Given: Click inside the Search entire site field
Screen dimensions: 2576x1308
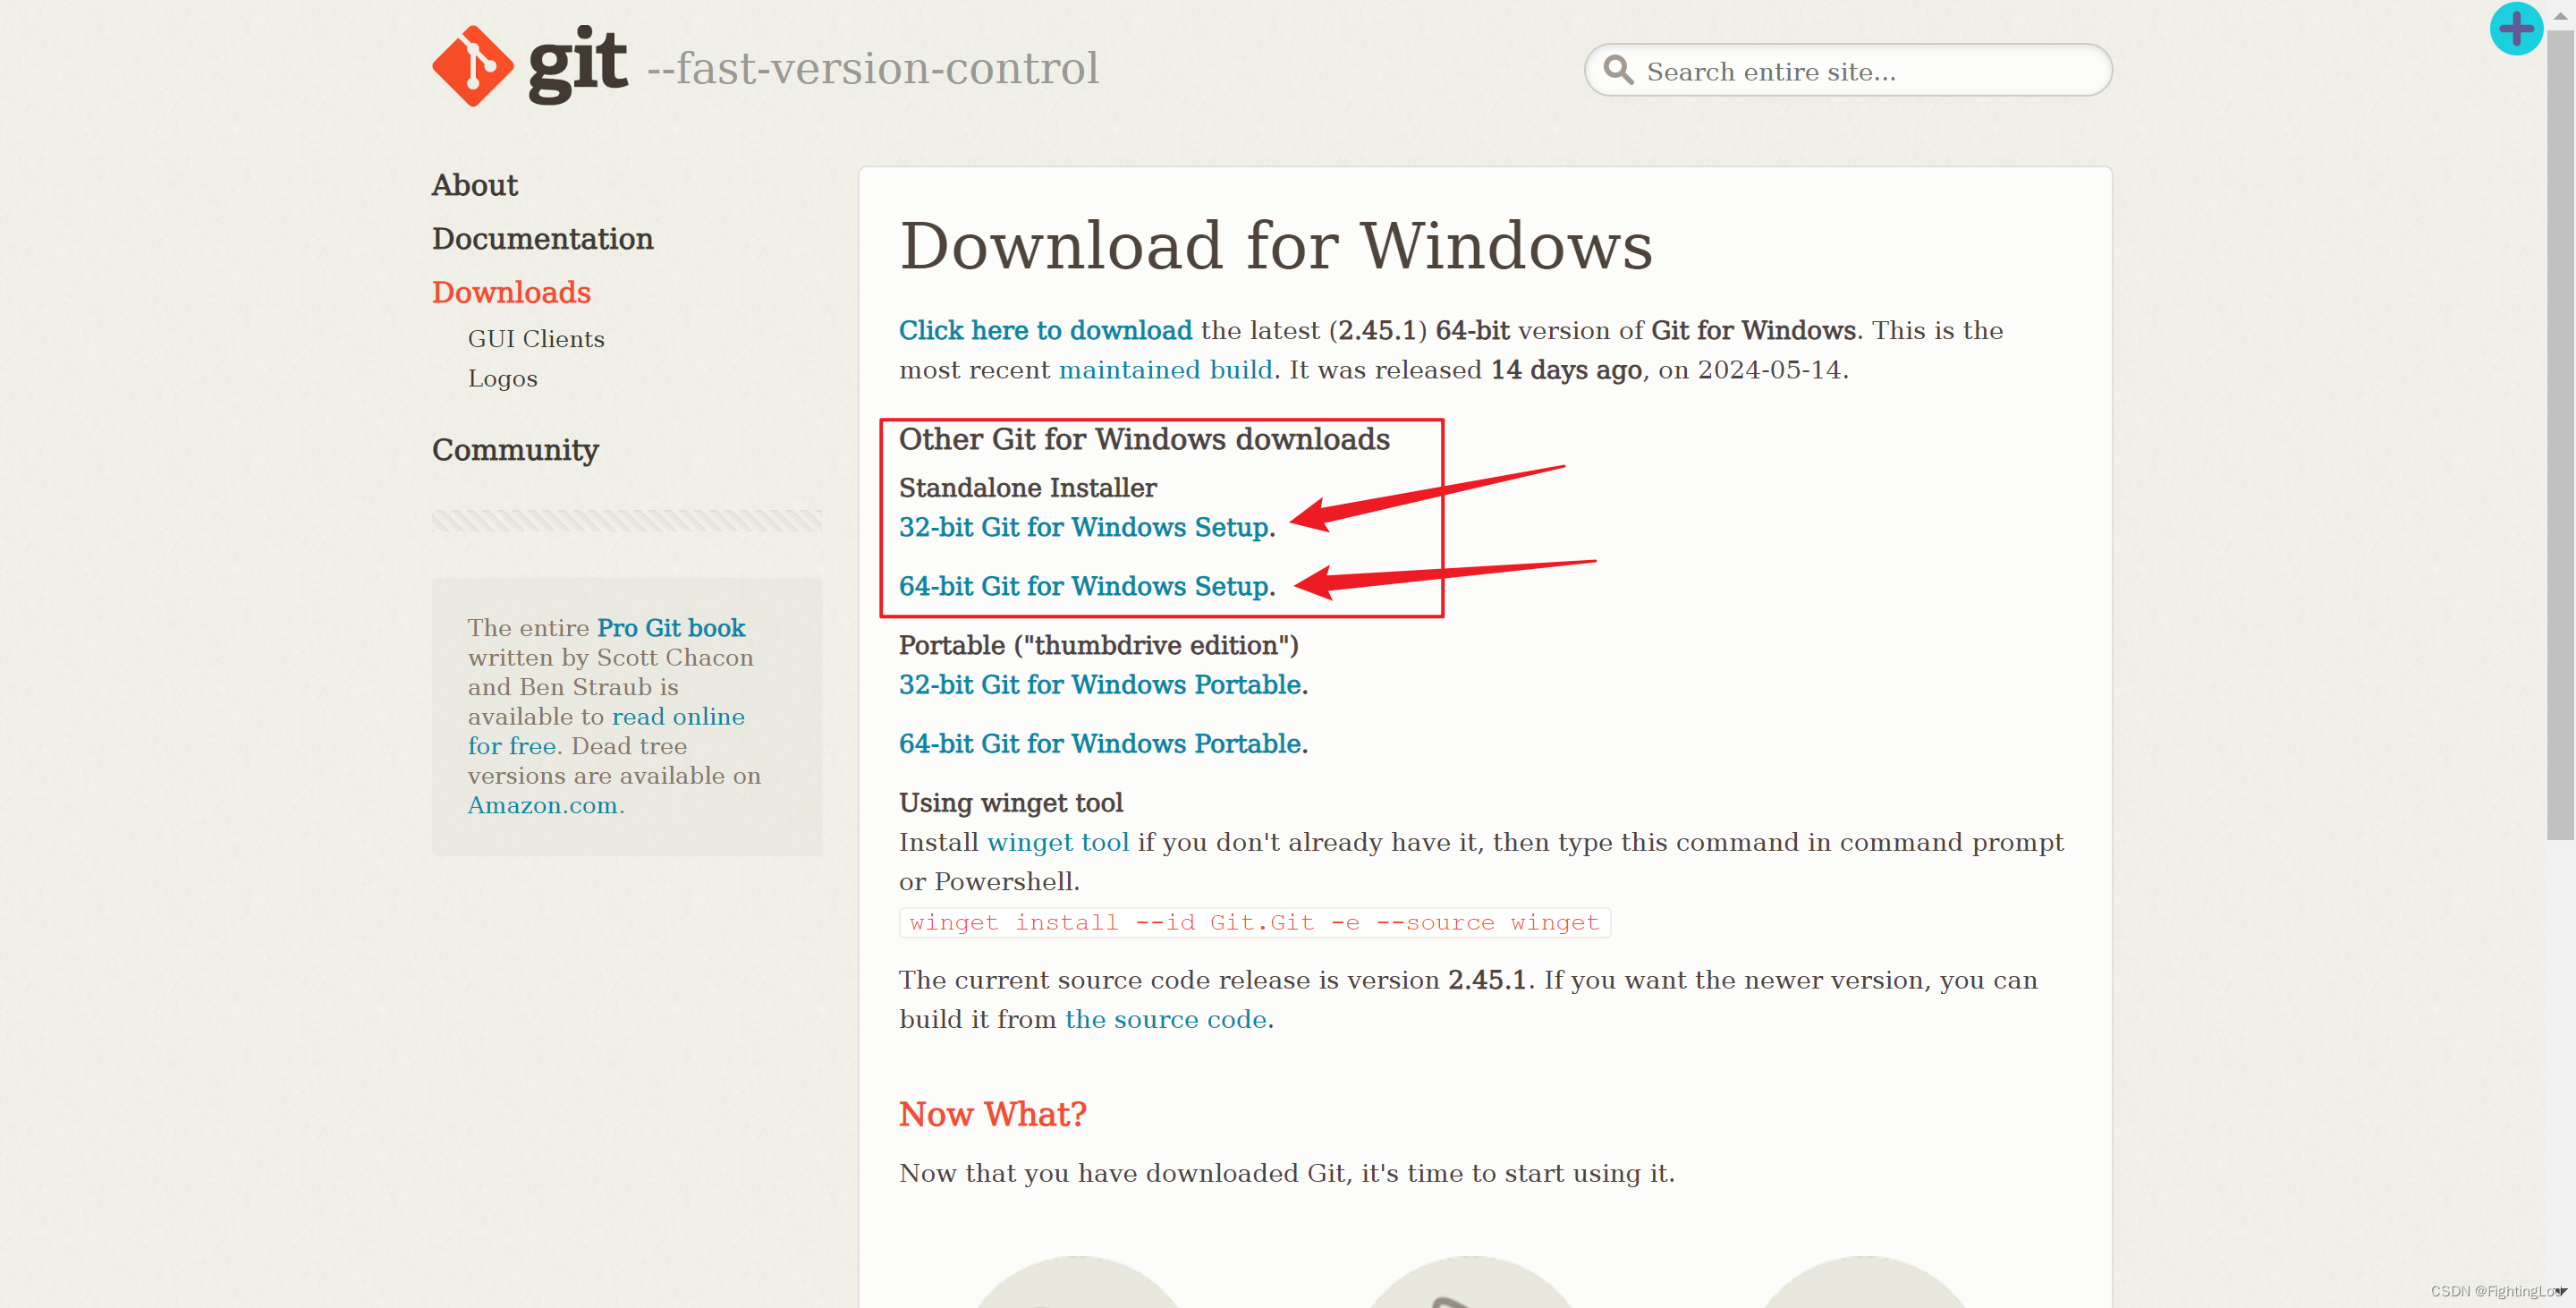Looking at the screenshot, I should tap(1848, 70).
